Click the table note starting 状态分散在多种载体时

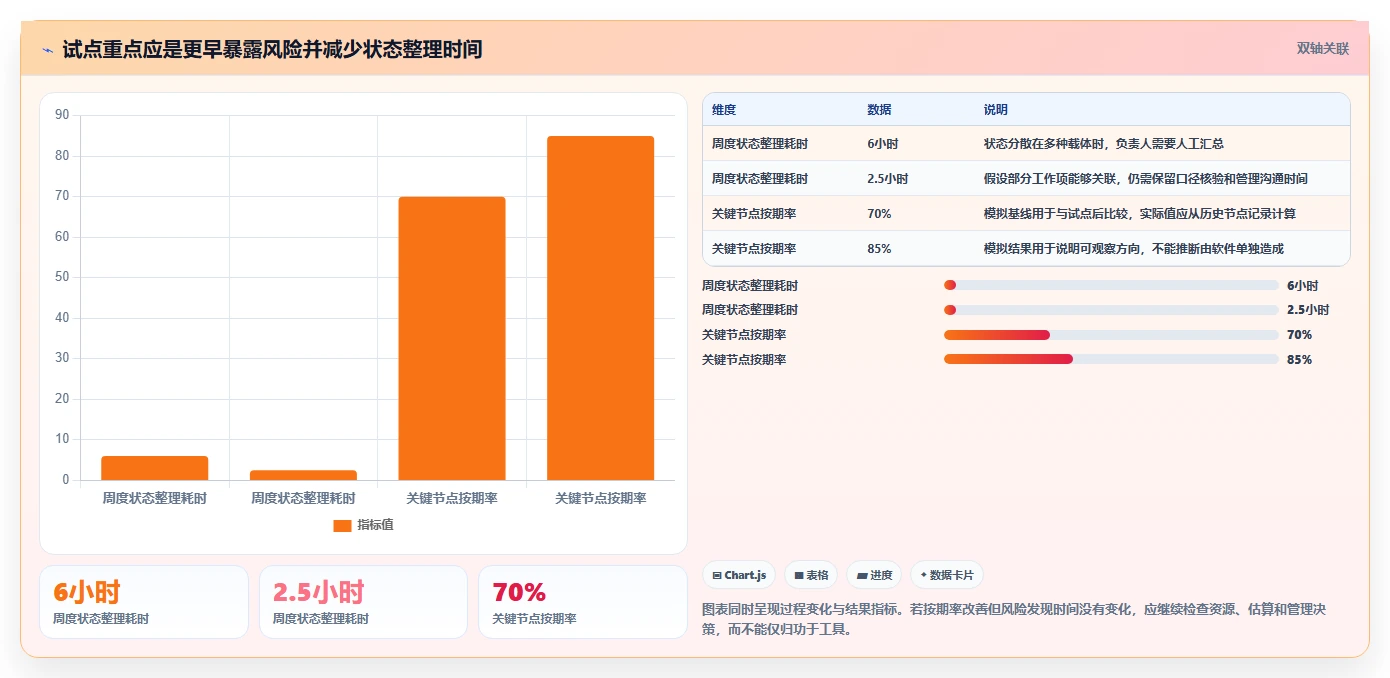point(1104,144)
